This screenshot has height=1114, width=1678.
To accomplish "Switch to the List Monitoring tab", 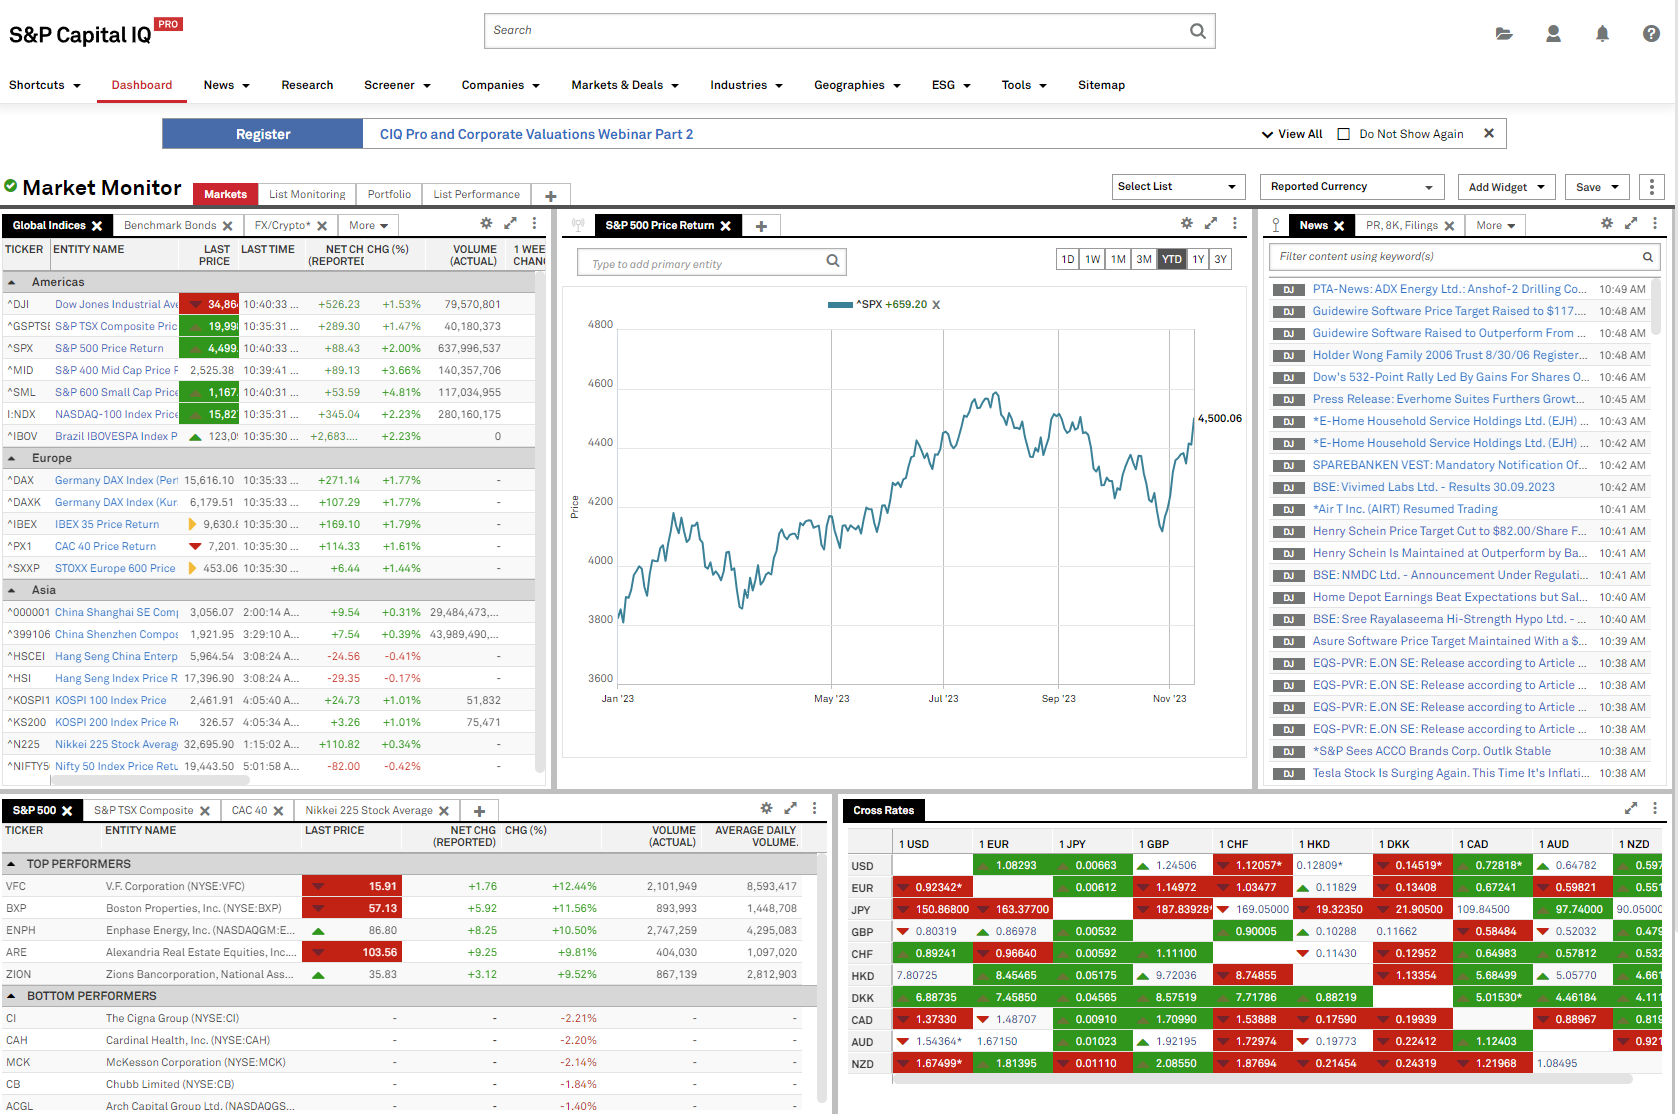I will pos(307,195).
